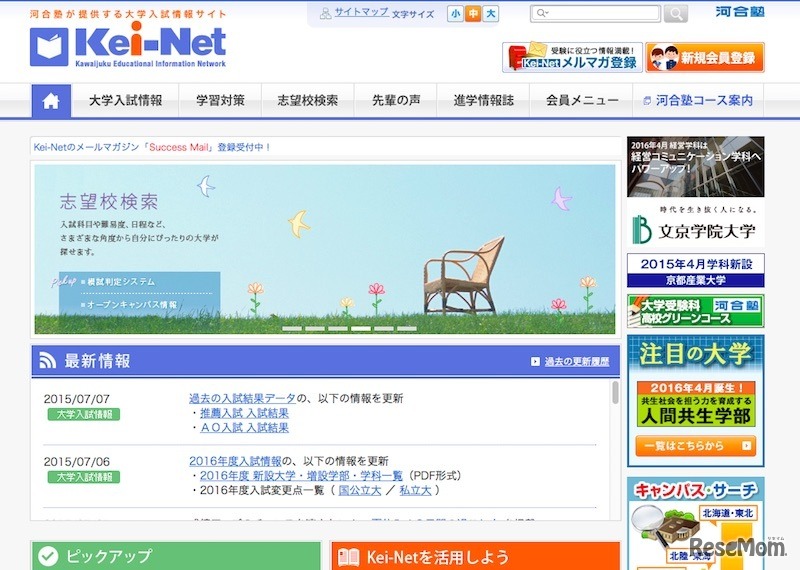
Task: Click 大学入試情報 tag under 2015/07/07
Action: (x=84, y=414)
